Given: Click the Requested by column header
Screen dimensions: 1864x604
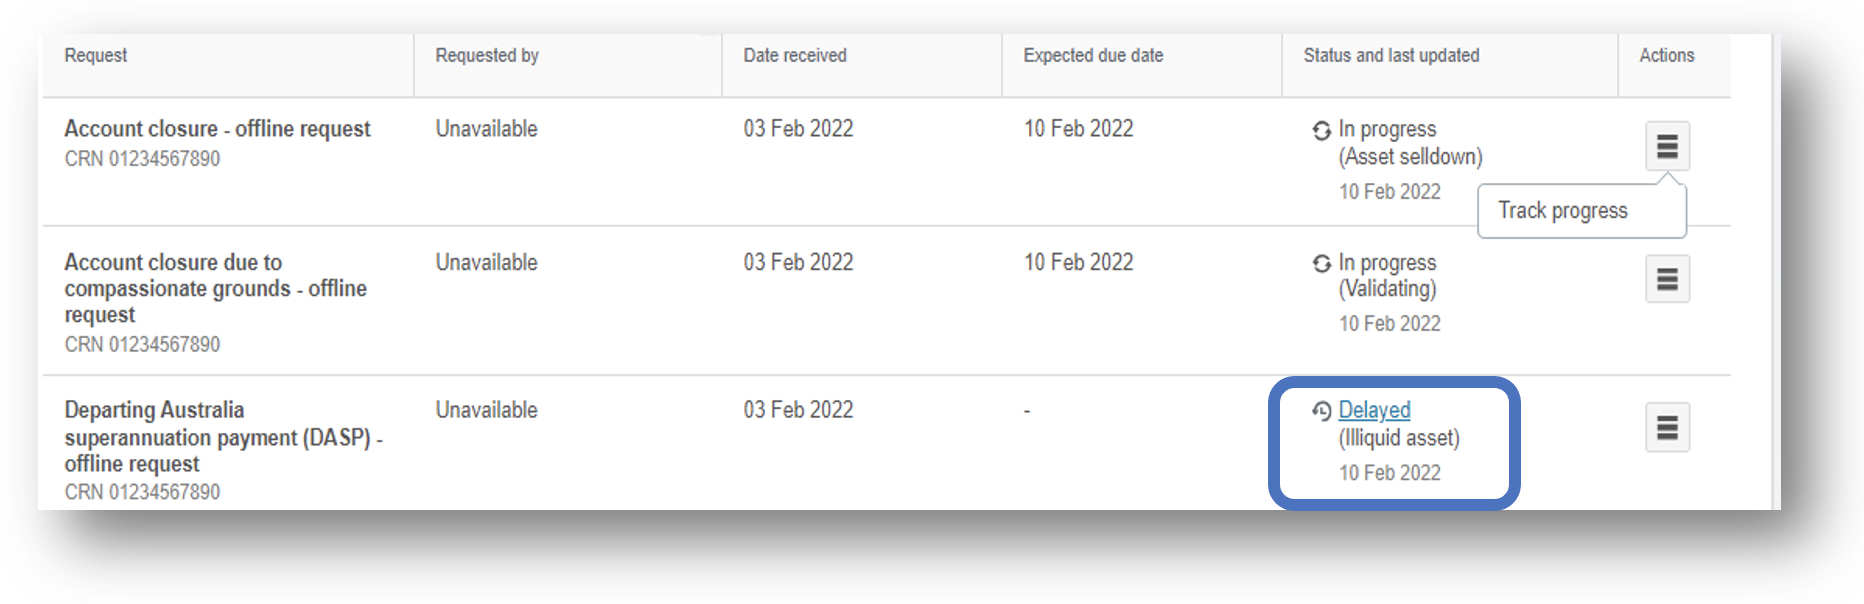Looking at the screenshot, I should [487, 55].
